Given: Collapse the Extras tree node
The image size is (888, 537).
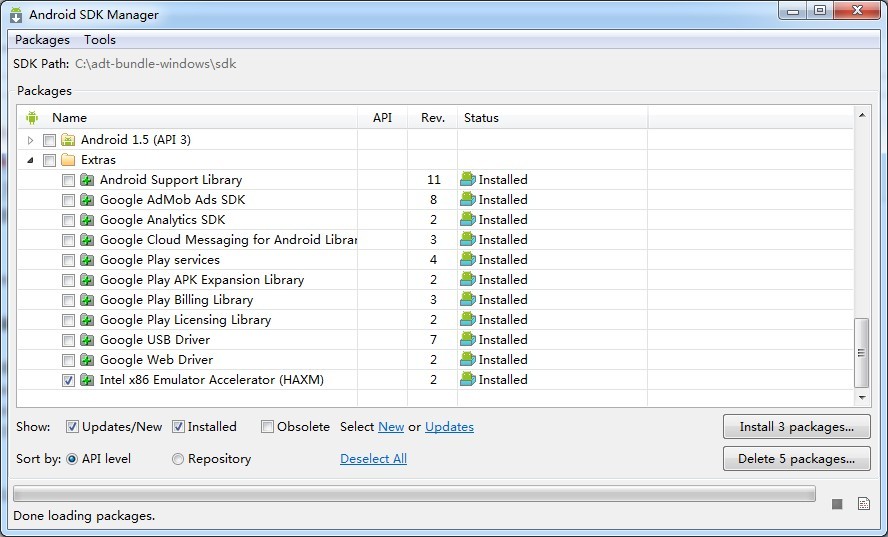Looking at the screenshot, I should [30, 160].
